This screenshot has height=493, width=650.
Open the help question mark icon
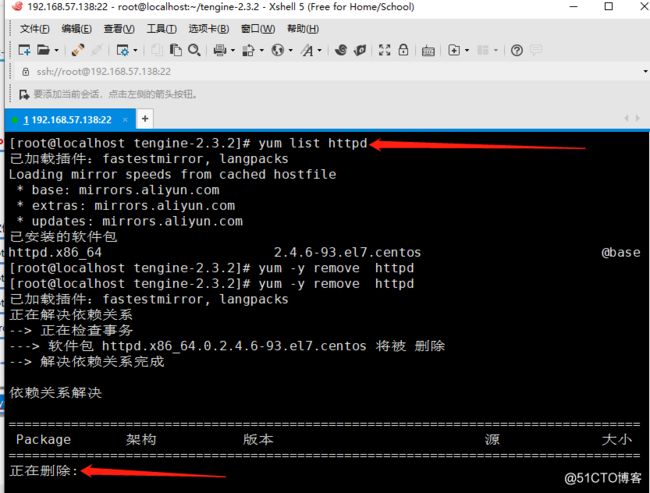pos(517,50)
